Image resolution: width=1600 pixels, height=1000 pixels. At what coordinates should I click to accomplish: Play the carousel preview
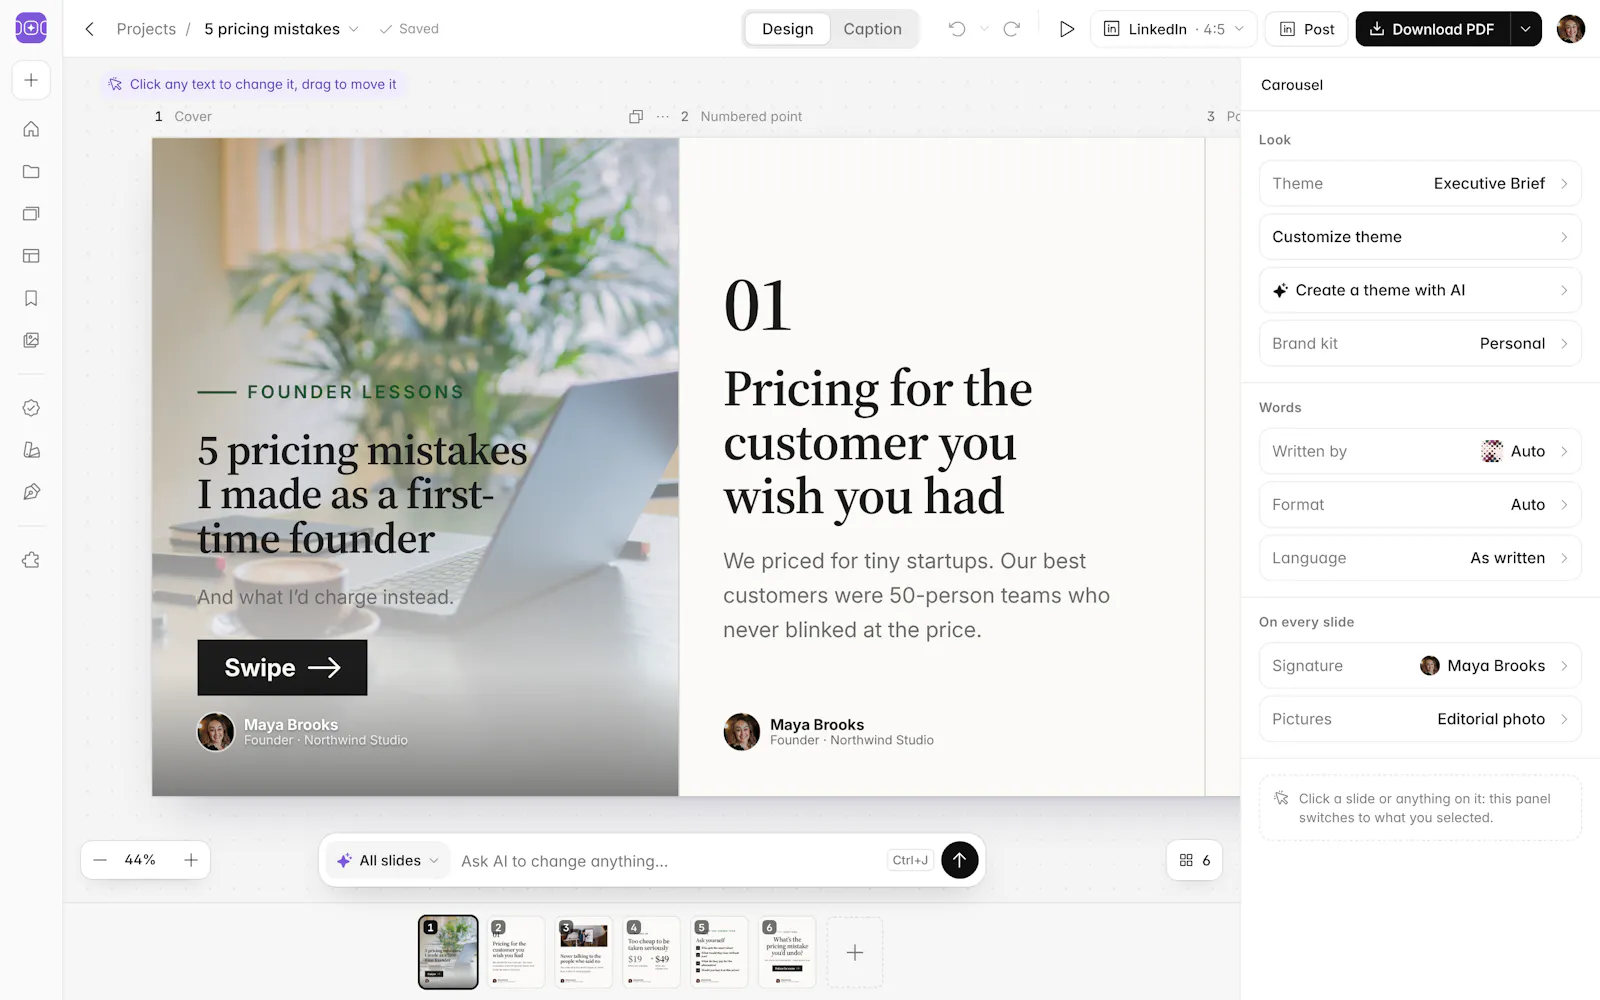point(1067,29)
